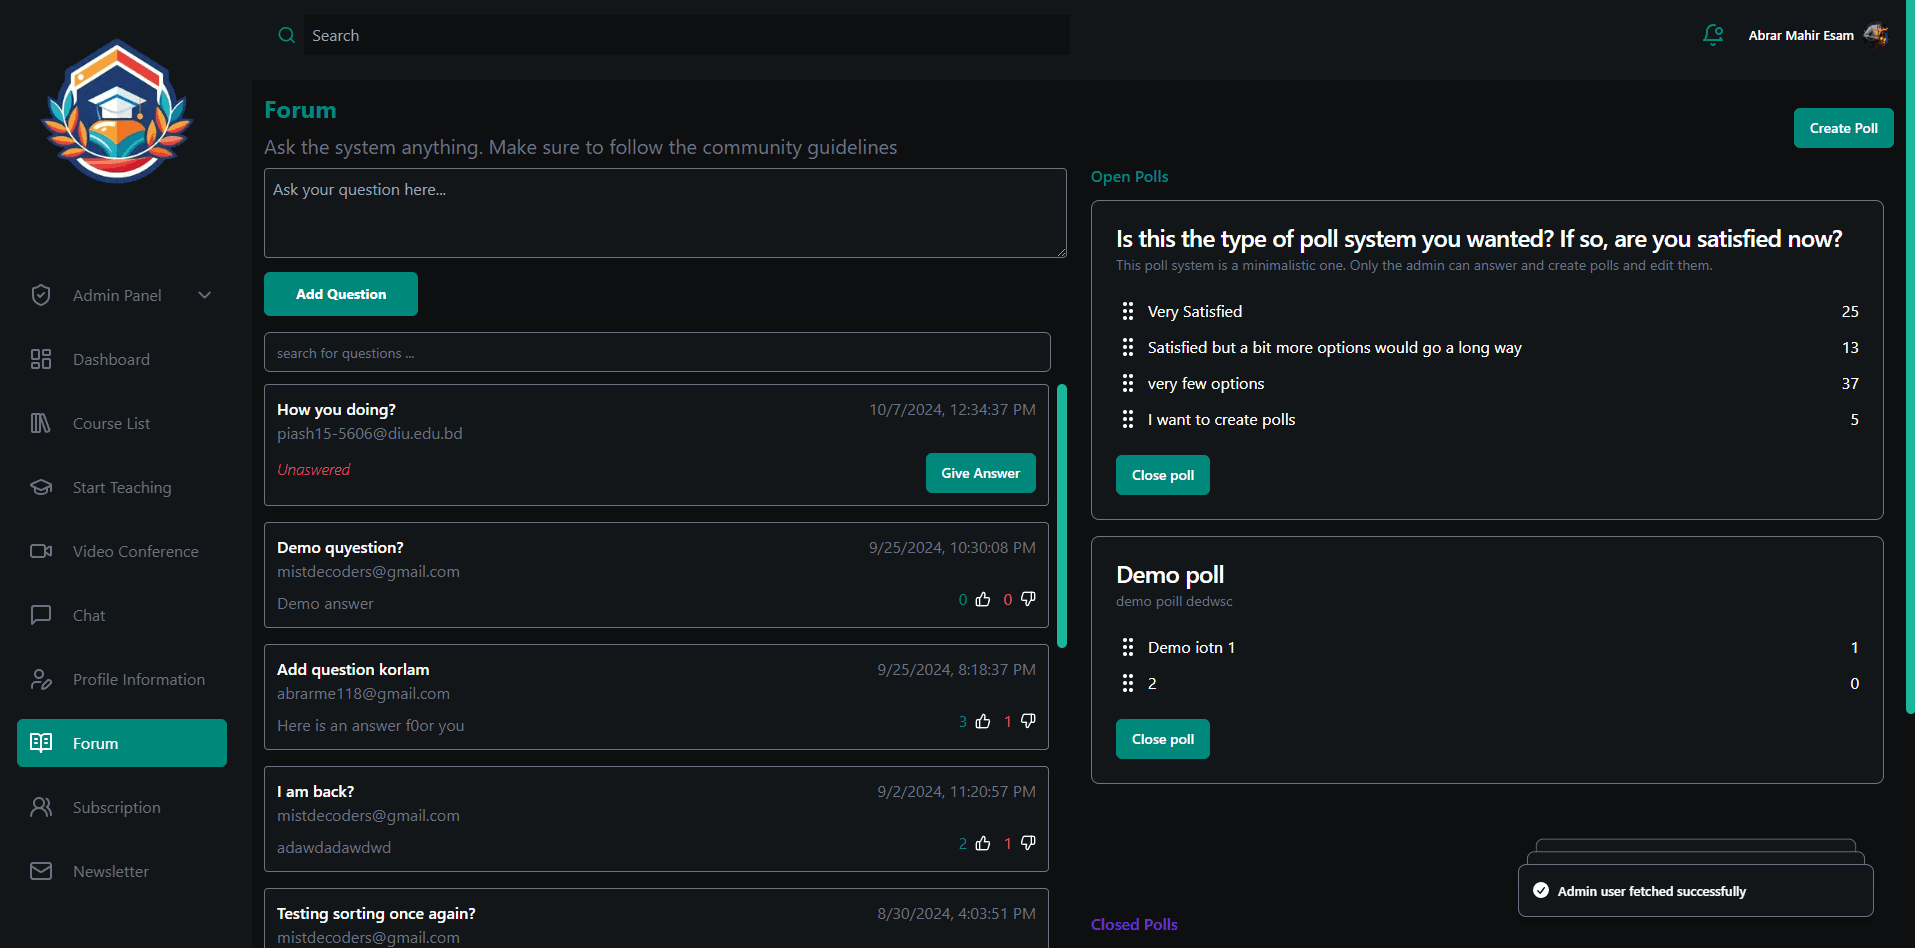Expand the Admin Panel chevron
Image resolution: width=1915 pixels, height=948 pixels.
point(205,295)
